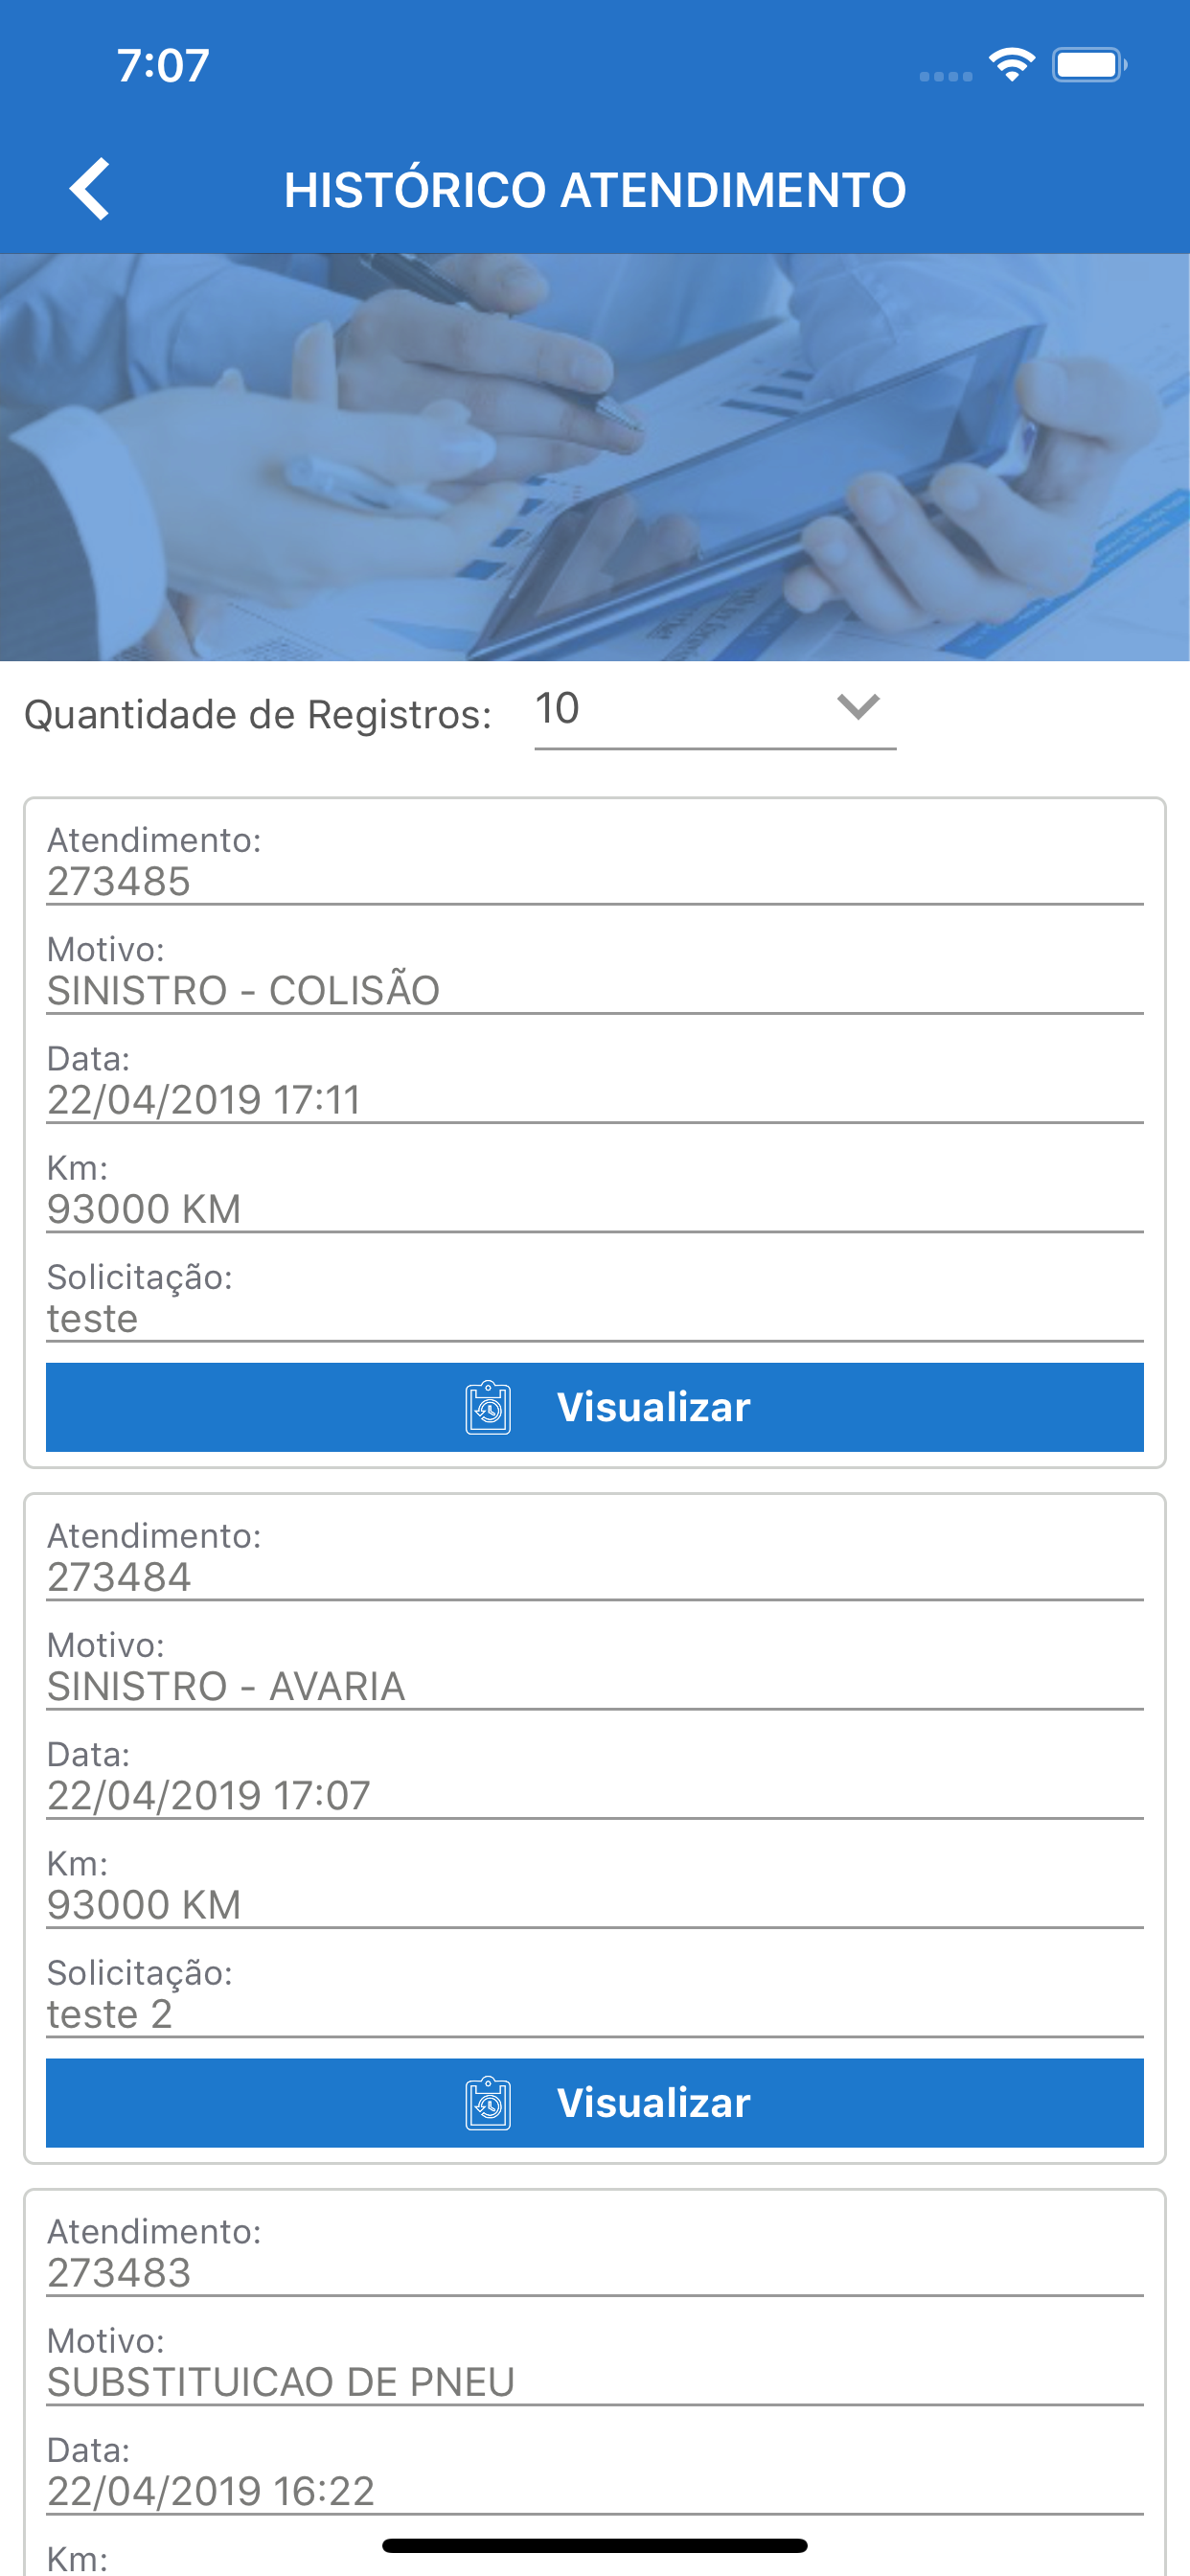Tap the SUBSTITUICAO DE PNEU motivo

[x=281, y=2382]
